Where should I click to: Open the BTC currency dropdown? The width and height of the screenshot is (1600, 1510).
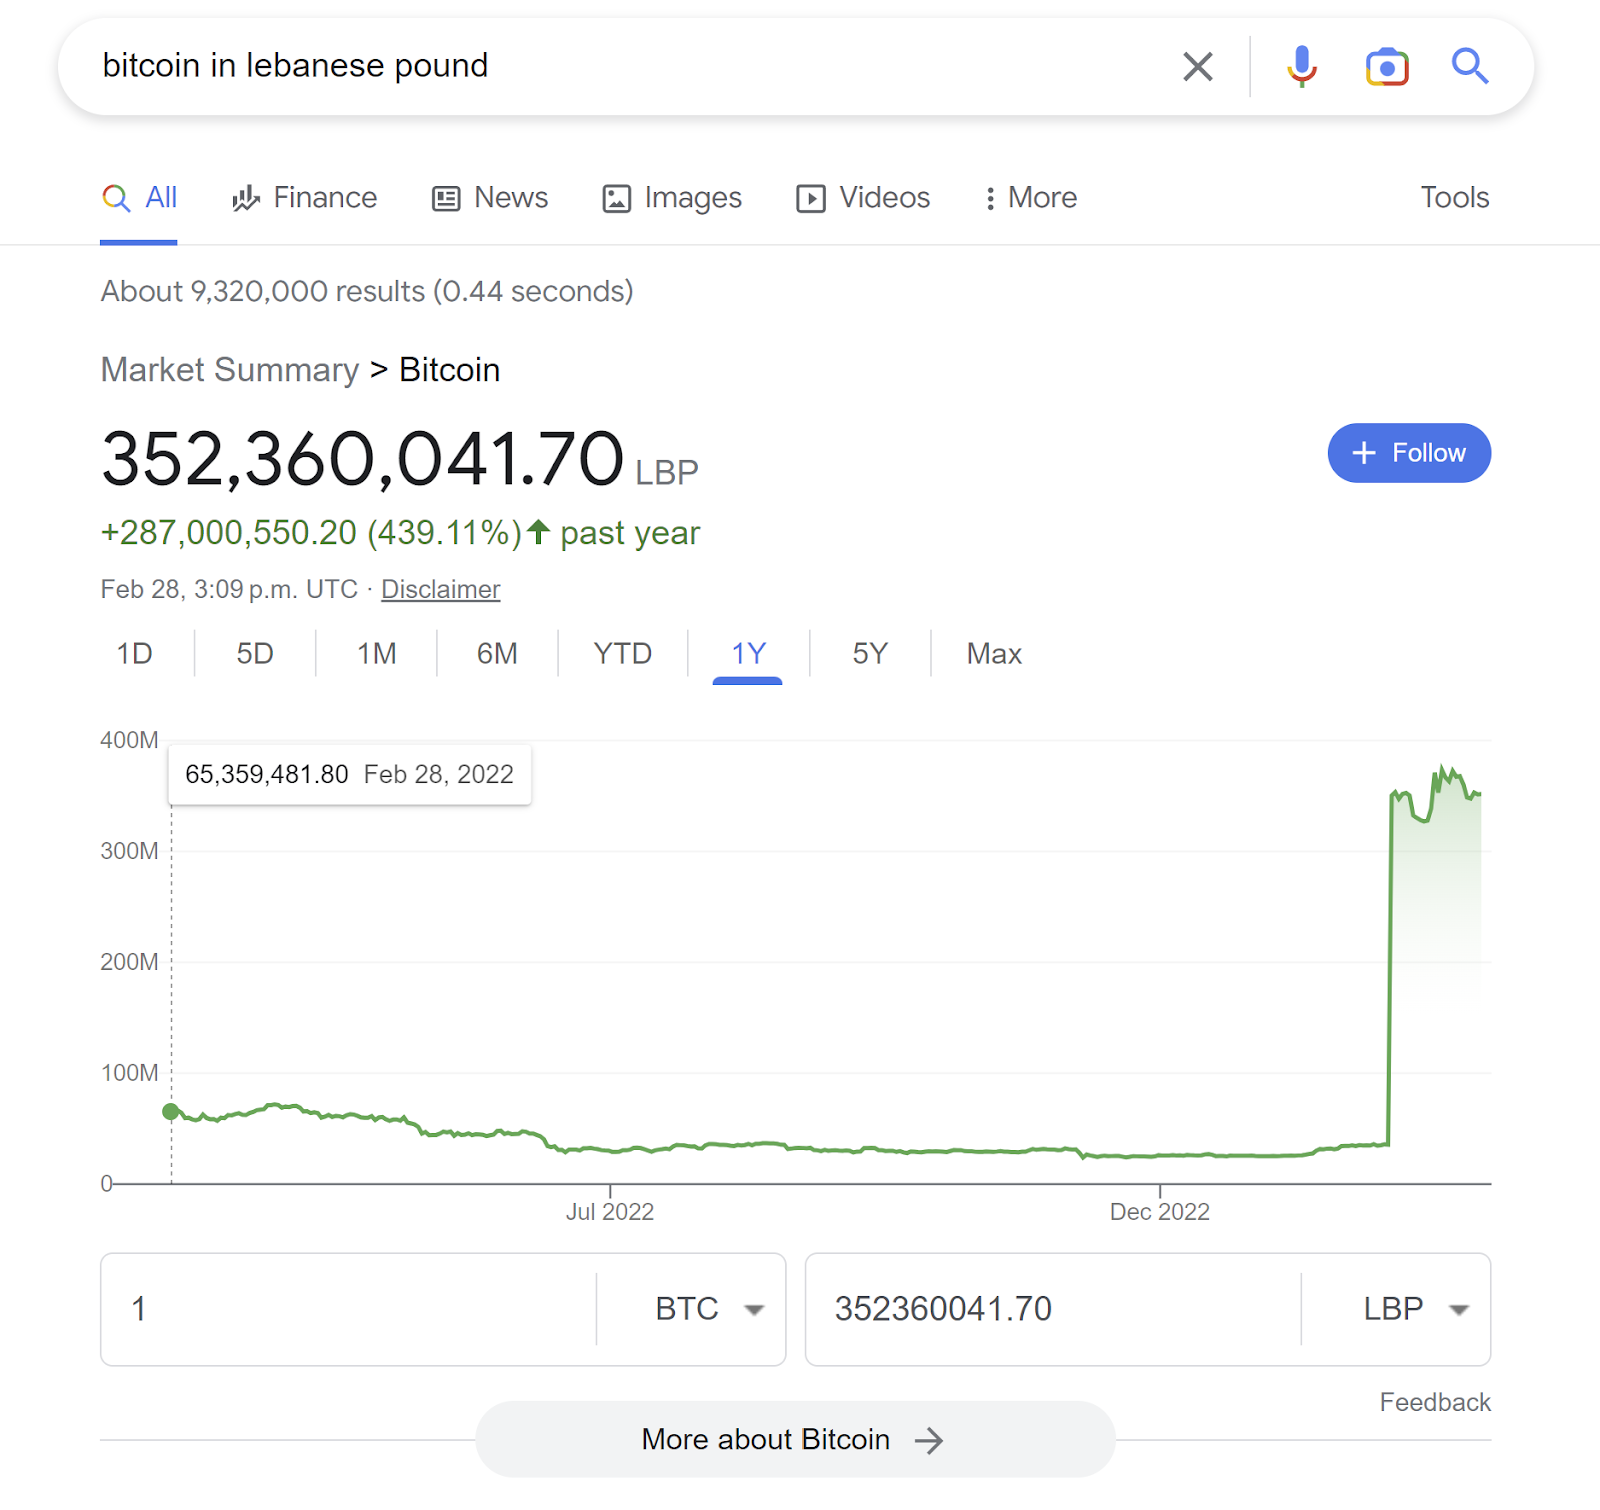pyautogui.click(x=710, y=1309)
